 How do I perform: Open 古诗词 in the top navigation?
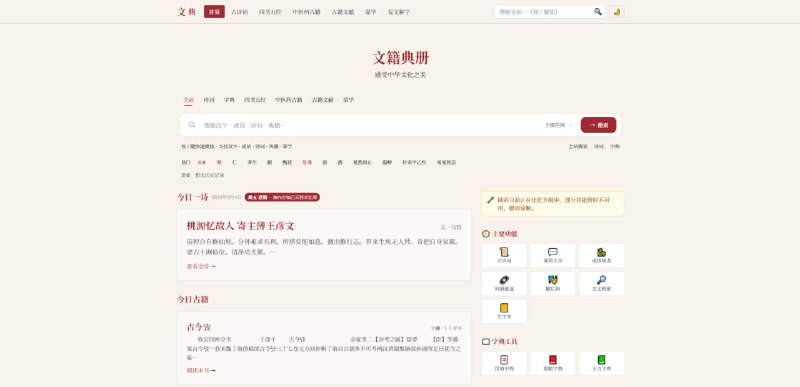[239, 12]
